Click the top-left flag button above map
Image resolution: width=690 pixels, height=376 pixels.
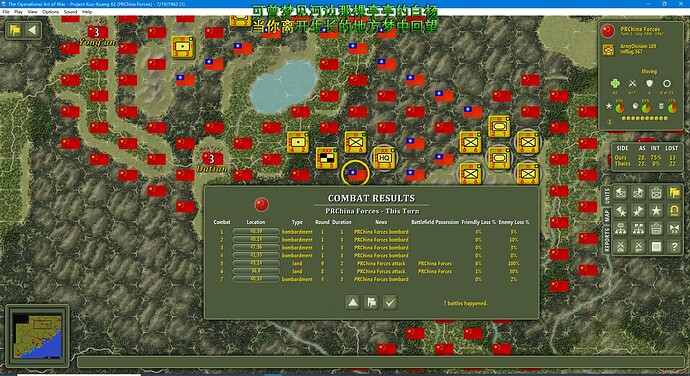click(x=15, y=30)
